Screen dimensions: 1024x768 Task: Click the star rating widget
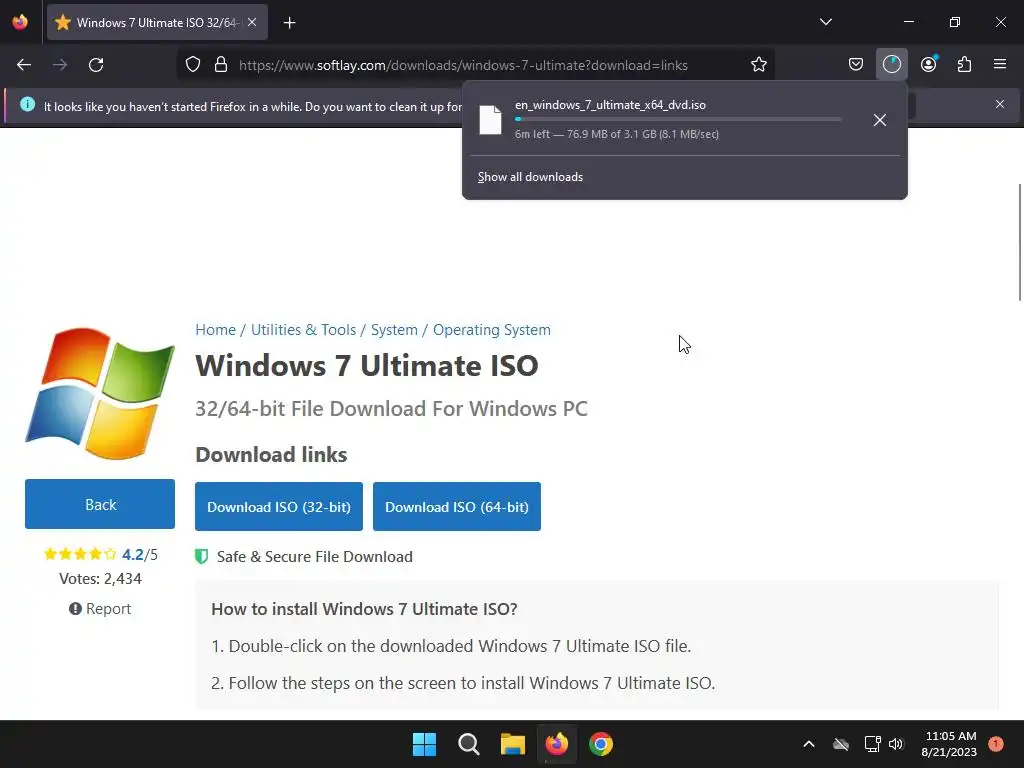[x=80, y=554]
